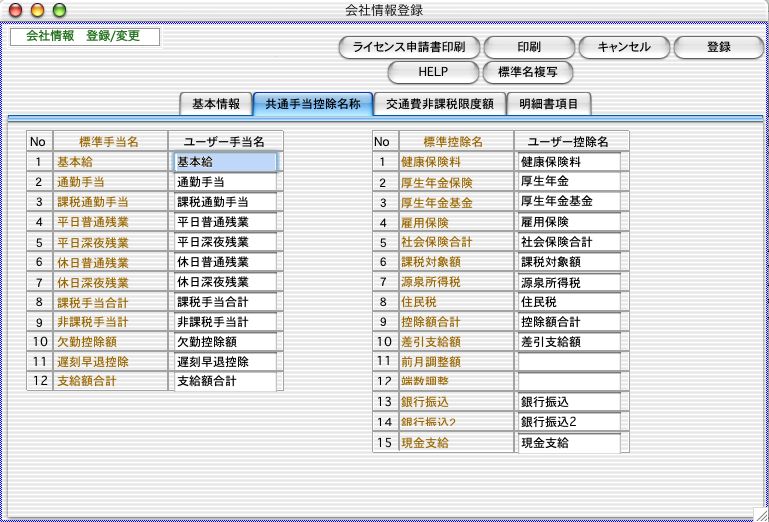The image size is (769, 522).
Task: Select the 通勤手当 user allowance field
Action: click(224, 182)
